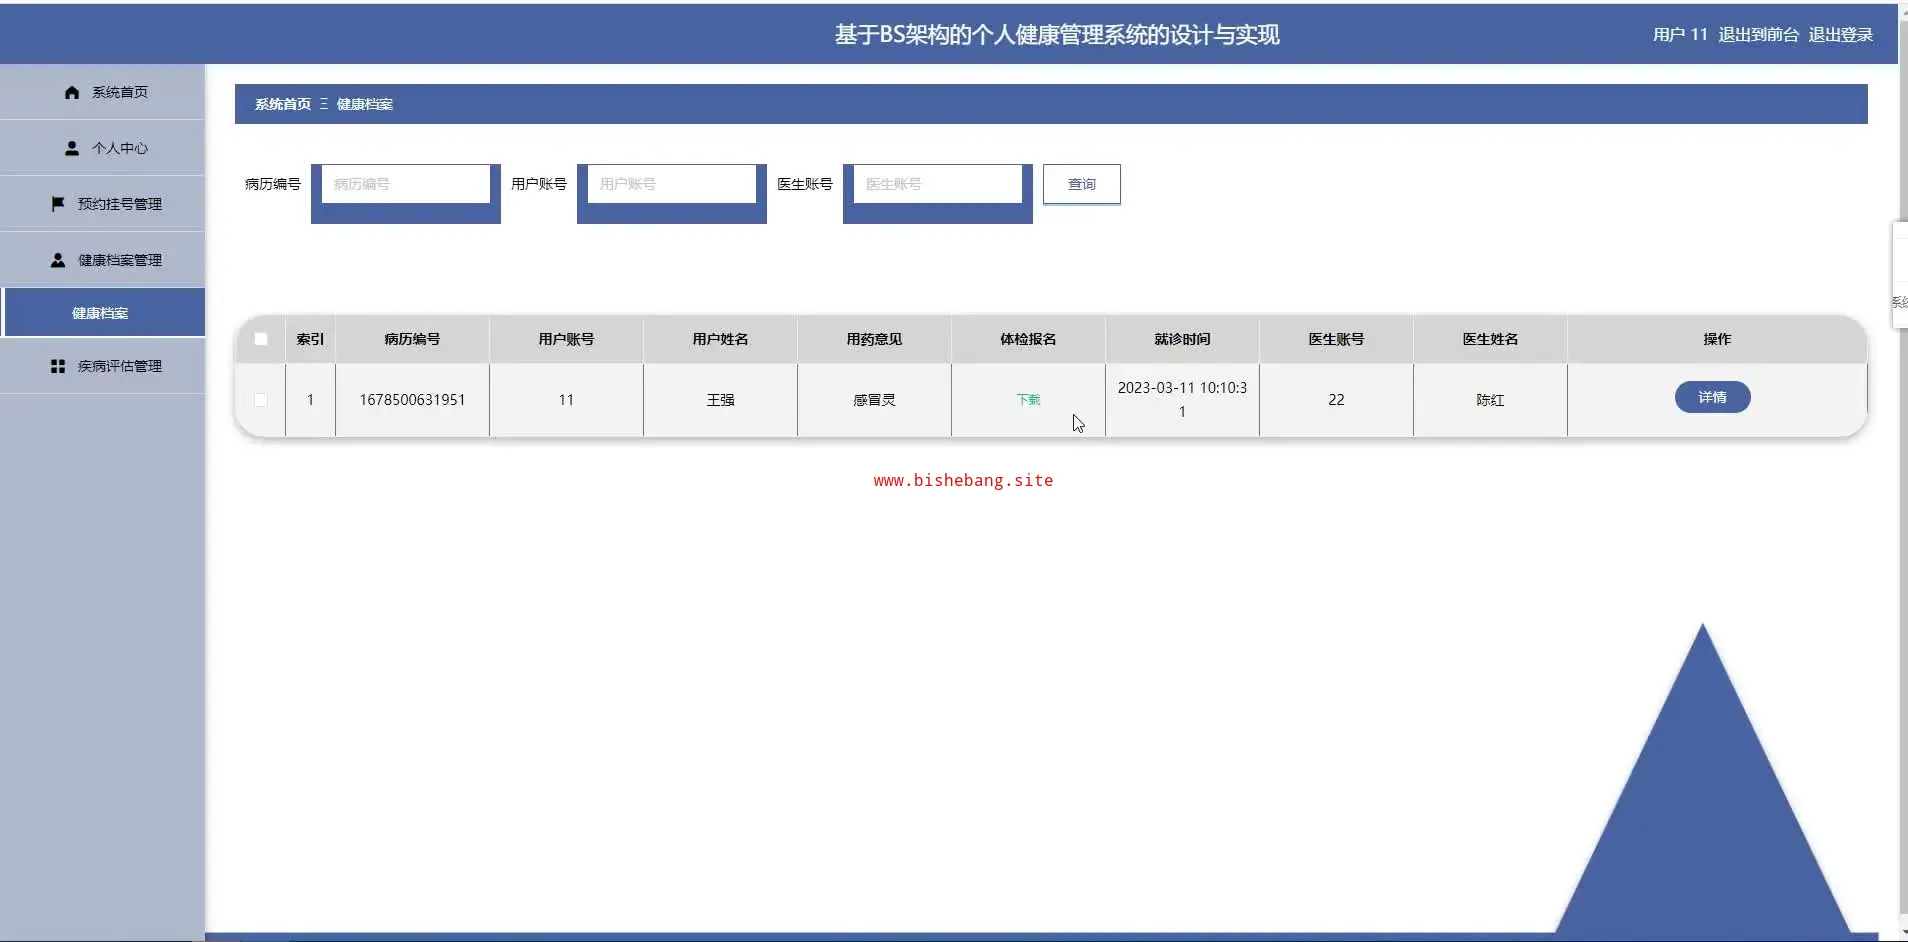Click 健康档案 in the breadcrumb
Image resolution: width=1908 pixels, height=942 pixels.
point(365,104)
